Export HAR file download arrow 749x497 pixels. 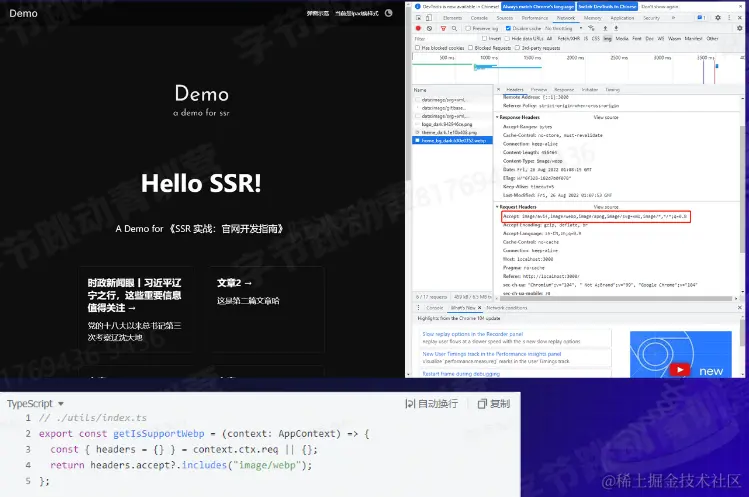[x=616, y=28]
